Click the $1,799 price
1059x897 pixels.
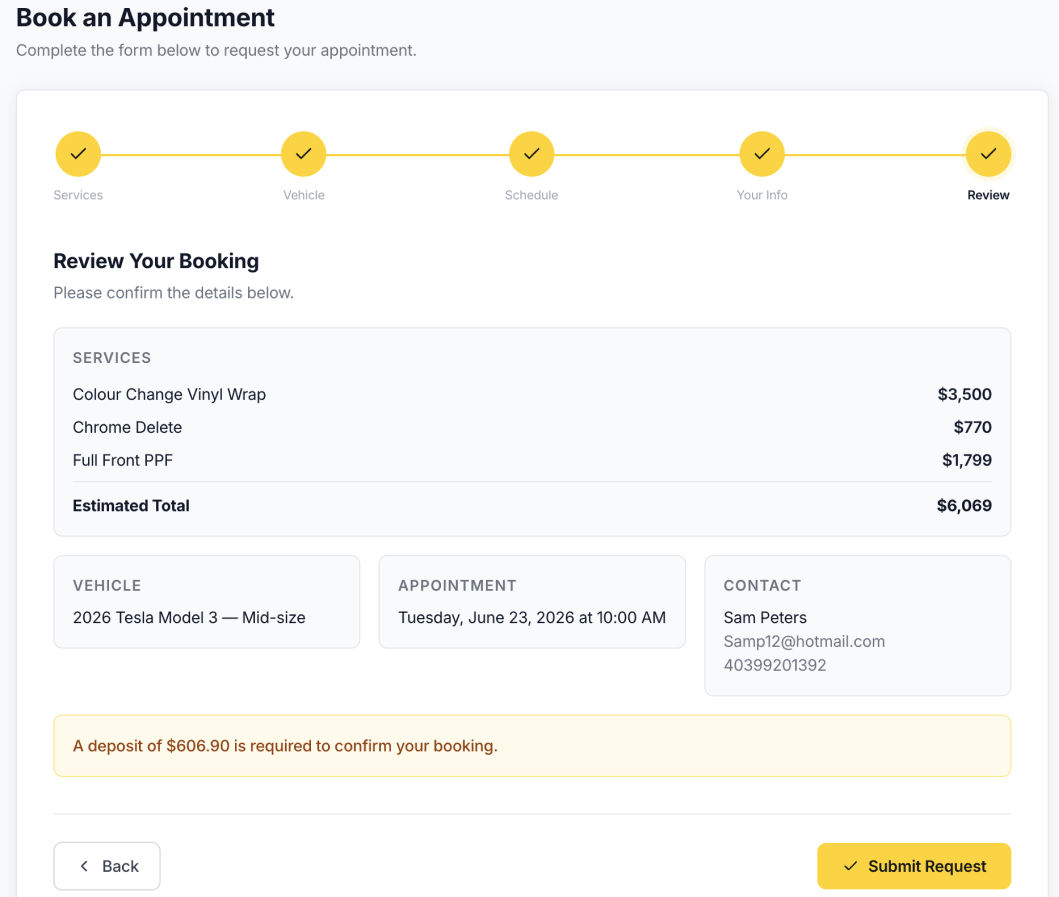tap(967, 461)
